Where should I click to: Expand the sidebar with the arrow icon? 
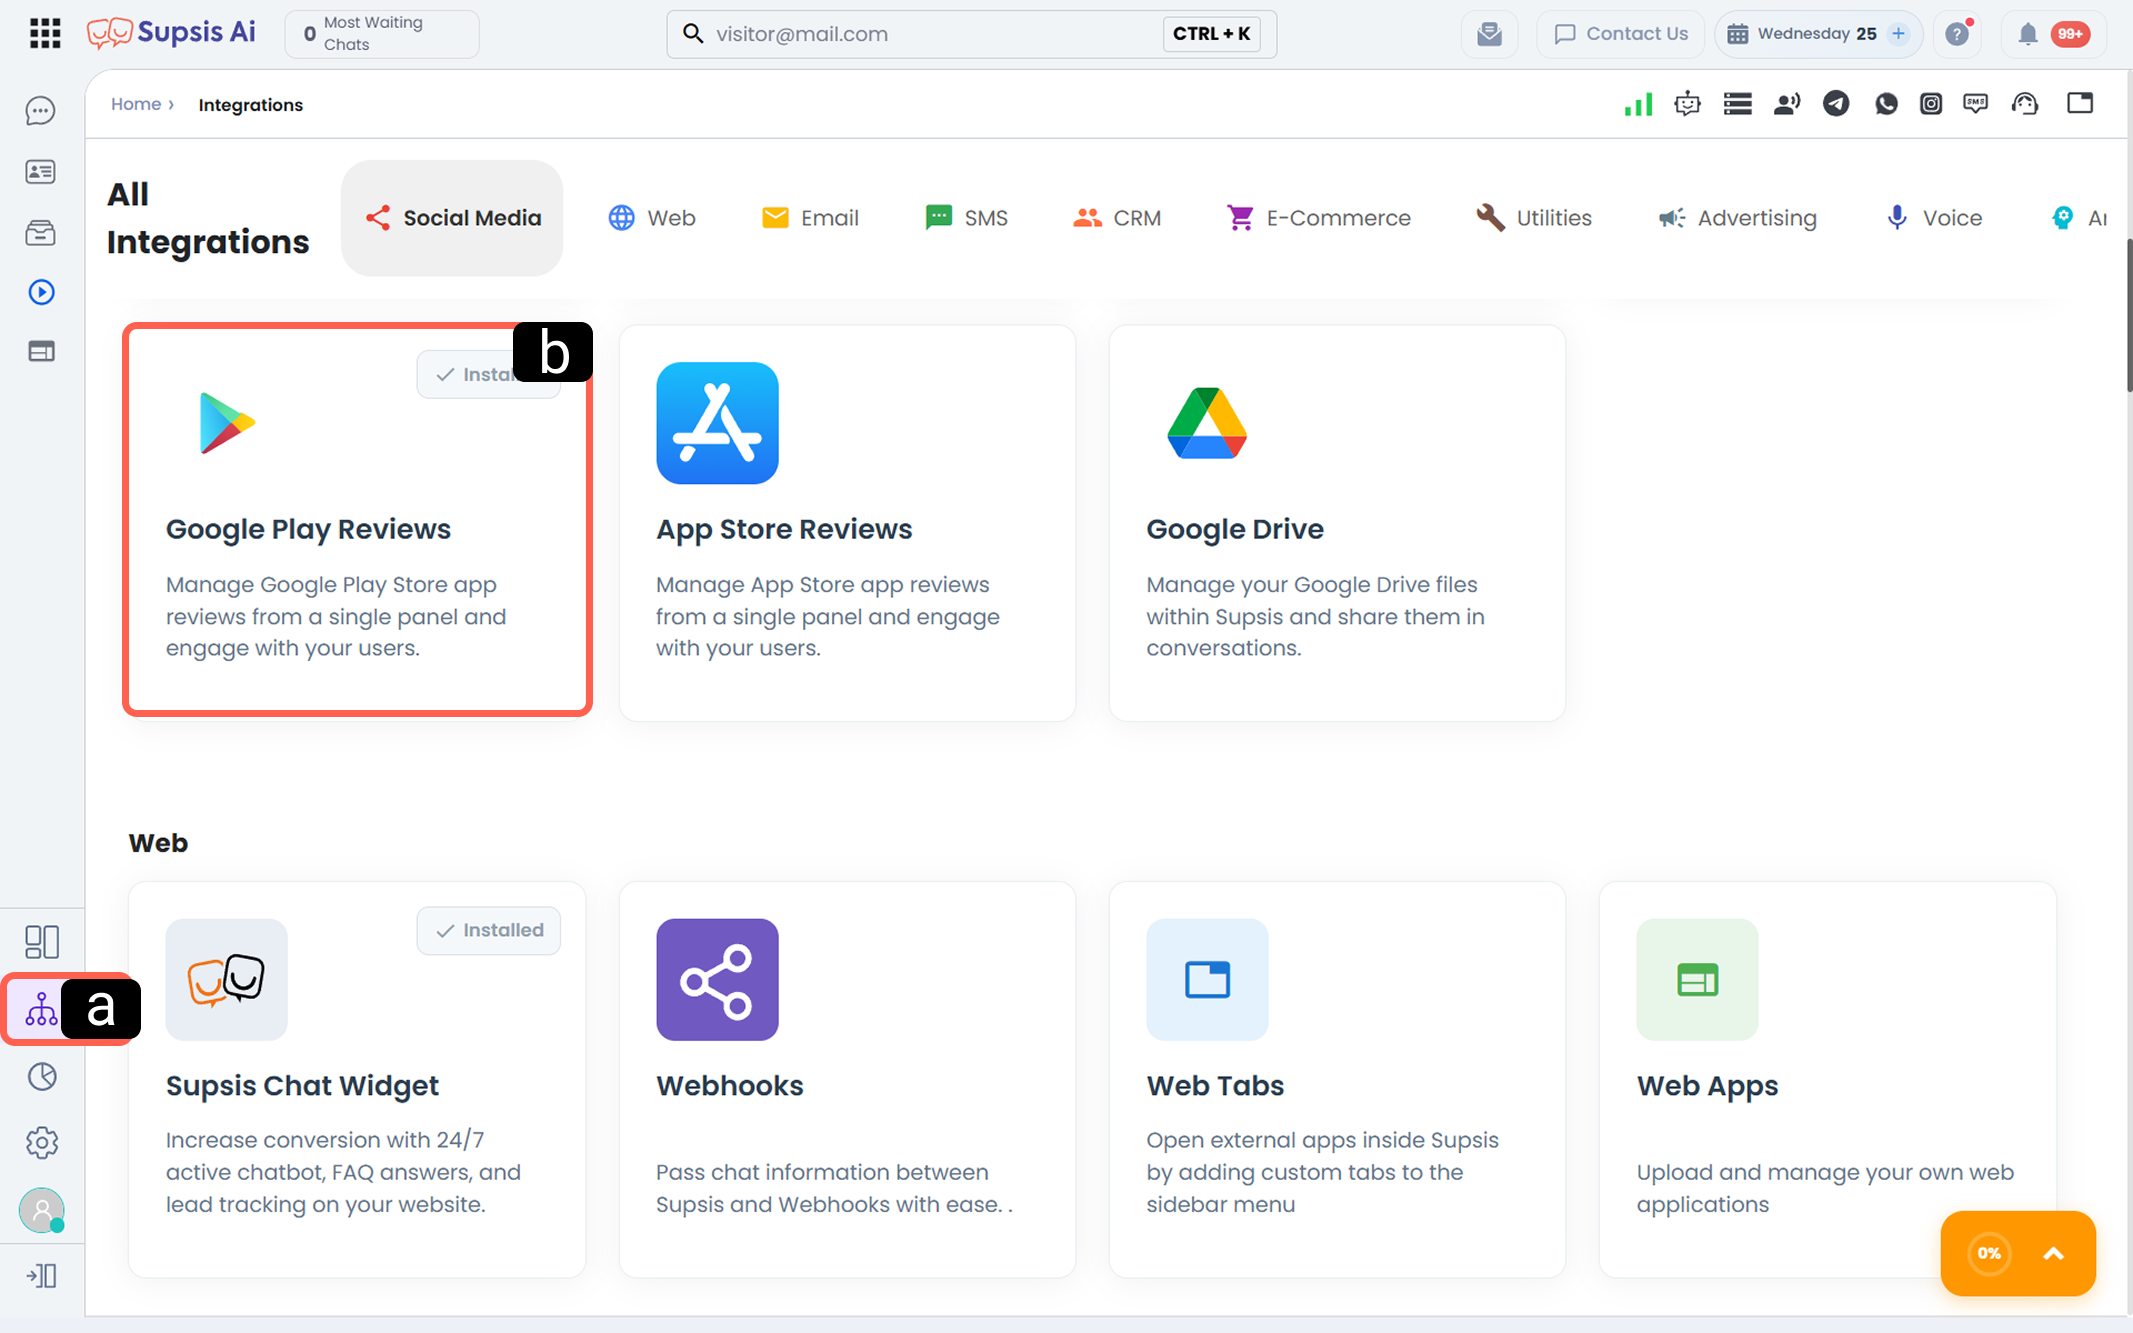[42, 1276]
